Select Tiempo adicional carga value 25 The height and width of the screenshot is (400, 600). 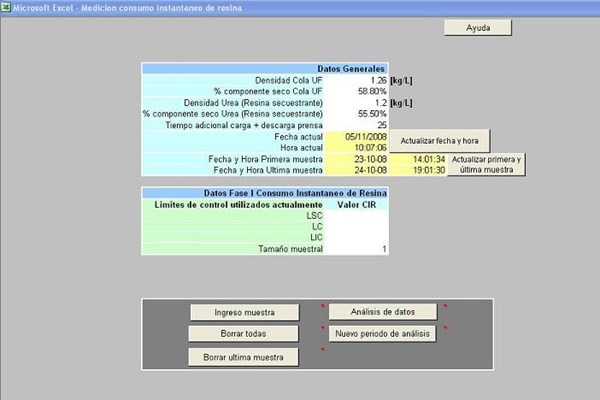point(356,125)
